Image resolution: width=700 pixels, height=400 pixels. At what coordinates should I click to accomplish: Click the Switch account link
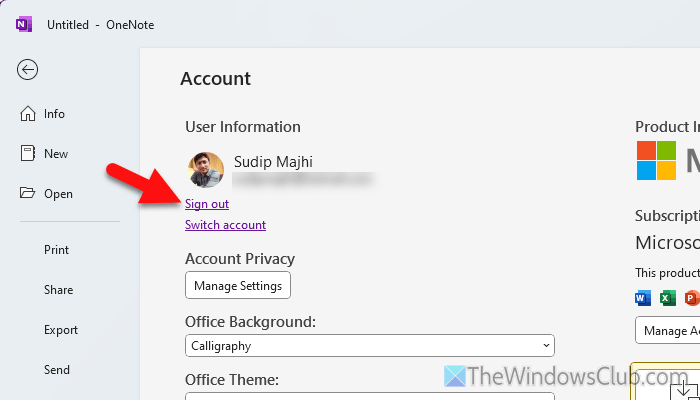point(225,225)
